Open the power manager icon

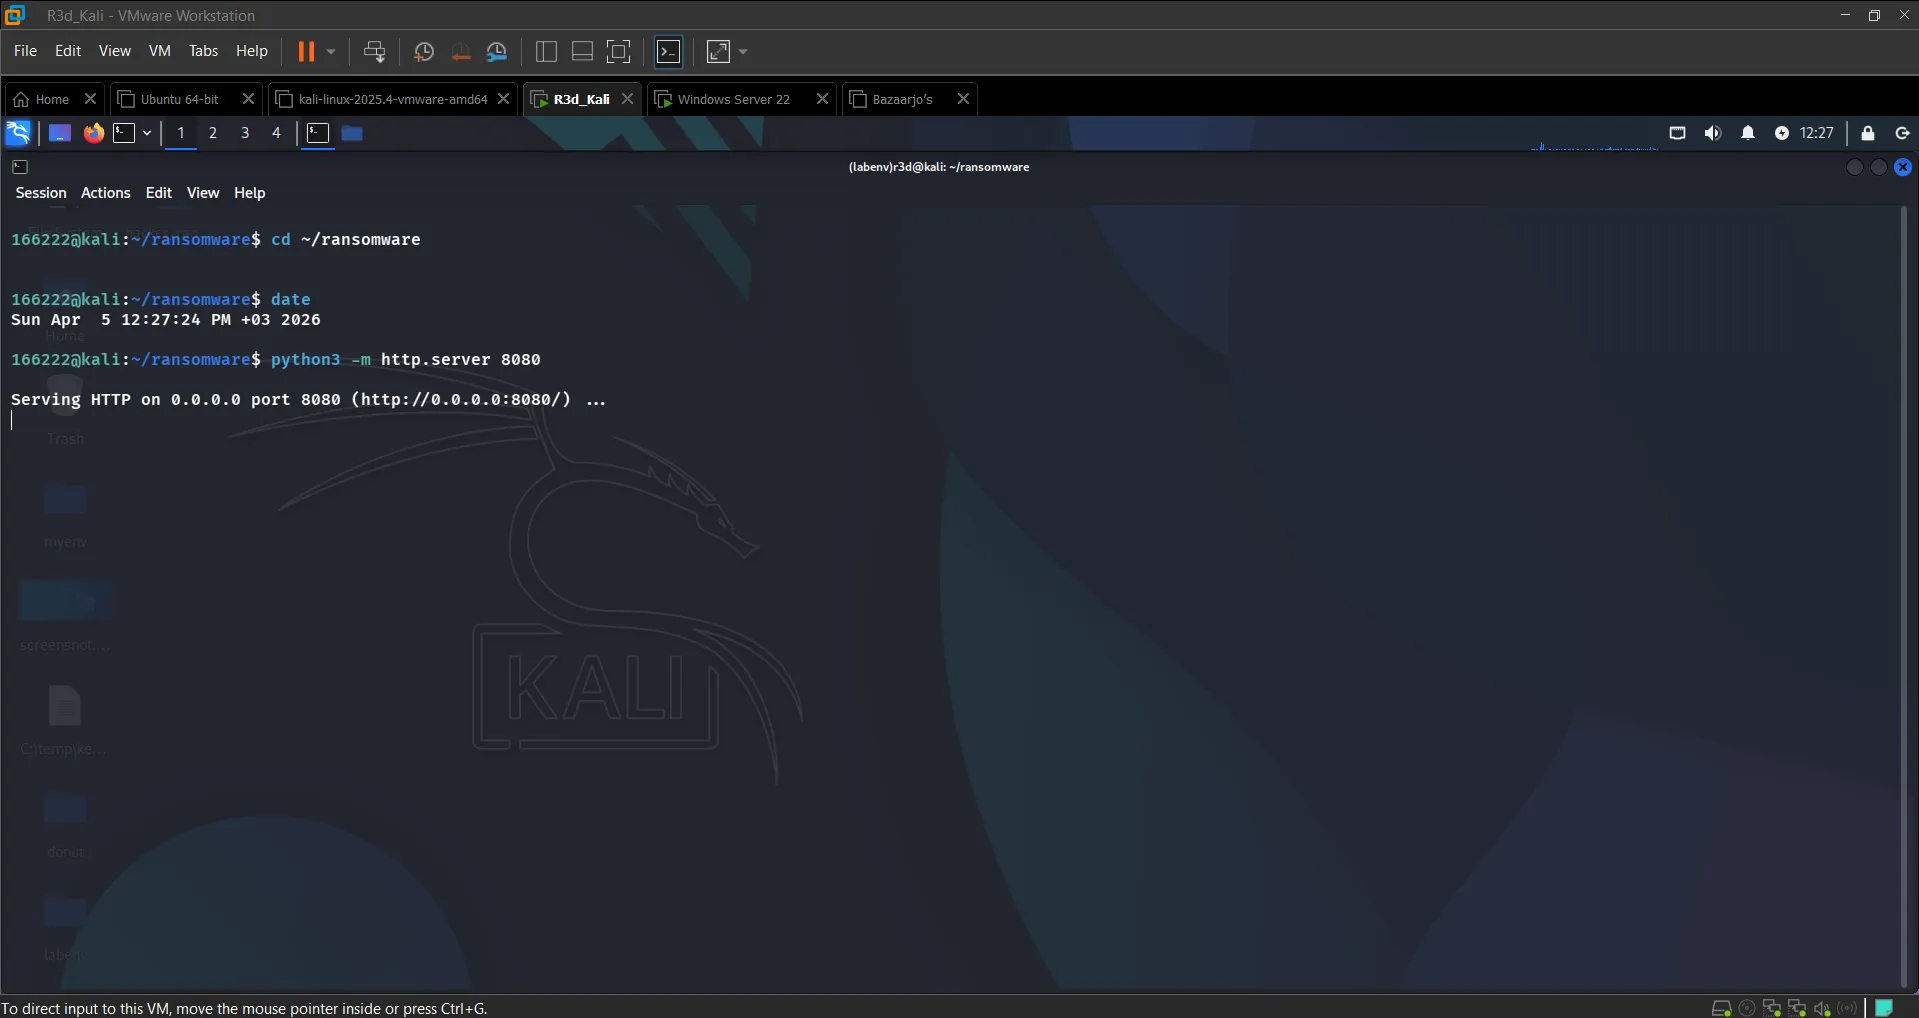tap(1782, 133)
